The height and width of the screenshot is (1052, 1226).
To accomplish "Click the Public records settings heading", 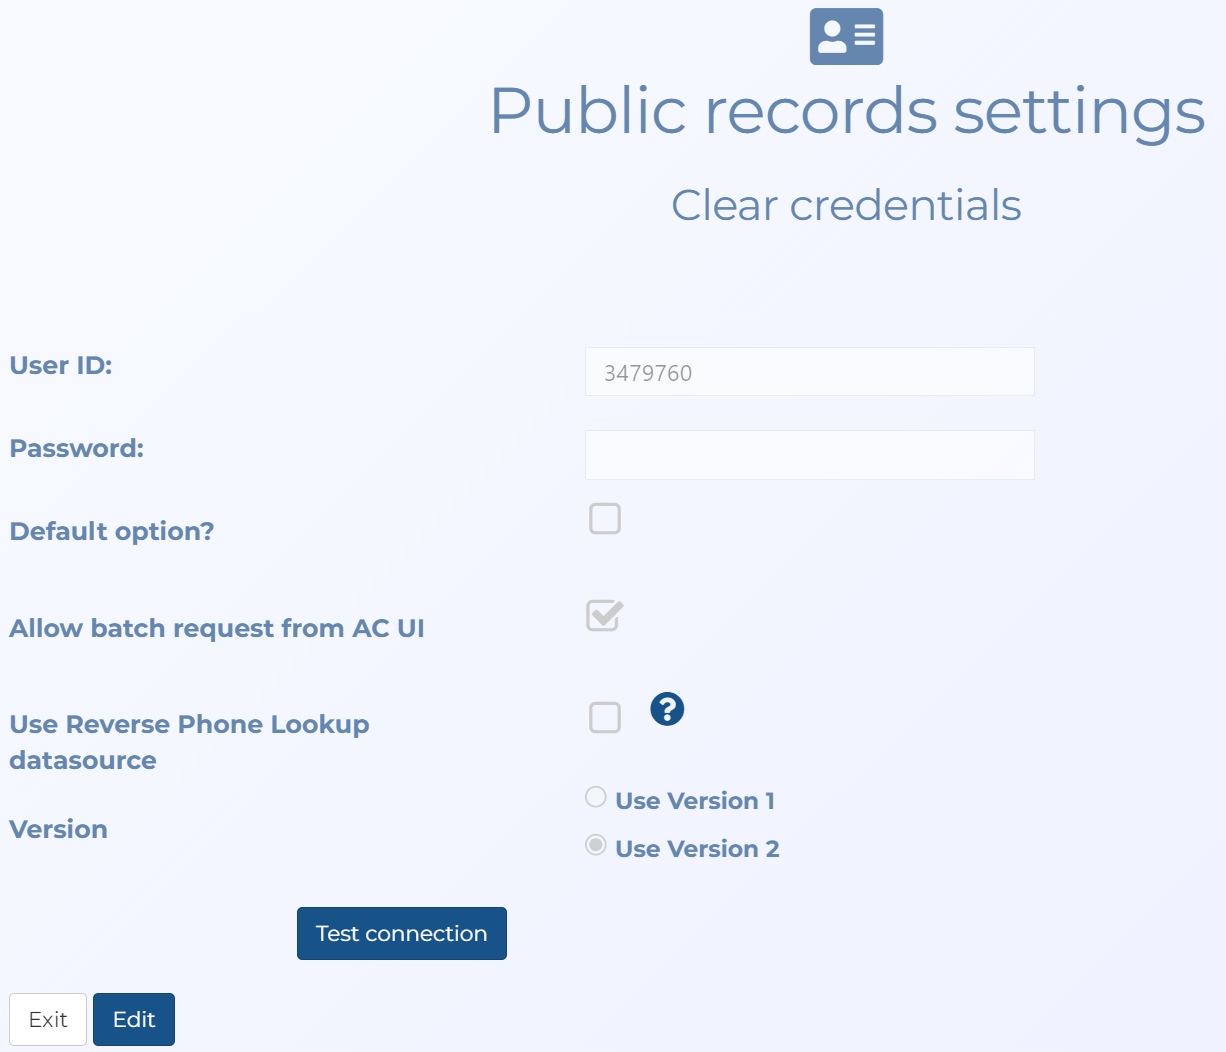I will click(x=846, y=110).
